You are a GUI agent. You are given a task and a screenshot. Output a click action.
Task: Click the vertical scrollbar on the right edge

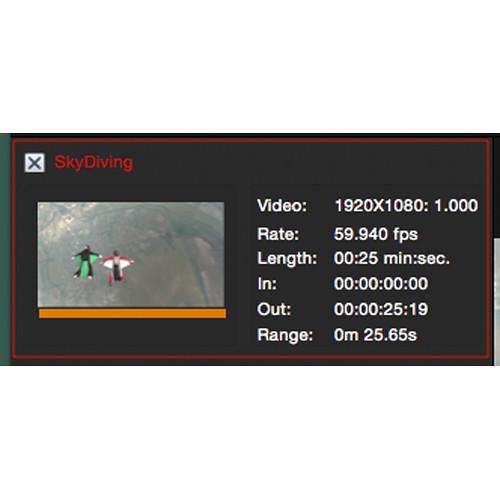[497, 302]
